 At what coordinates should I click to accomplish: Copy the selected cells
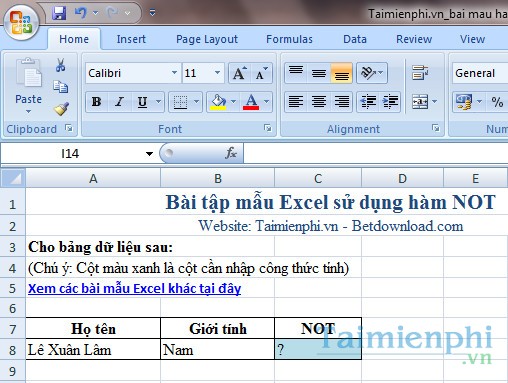[60, 87]
